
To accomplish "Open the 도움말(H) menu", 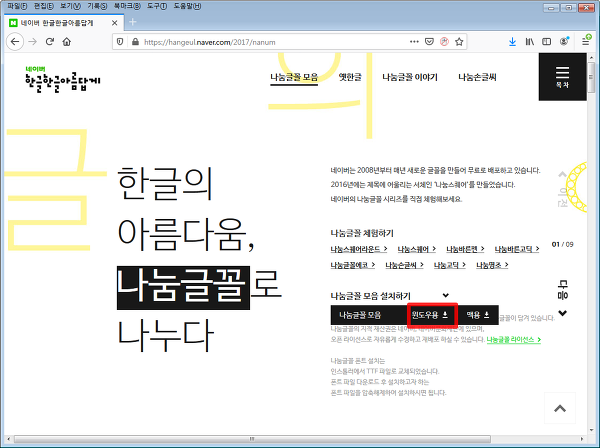I will (187, 6).
